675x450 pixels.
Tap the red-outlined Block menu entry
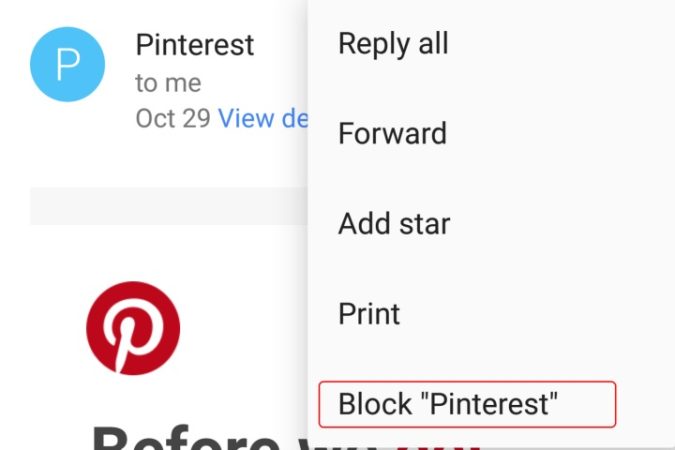[467, 404]
